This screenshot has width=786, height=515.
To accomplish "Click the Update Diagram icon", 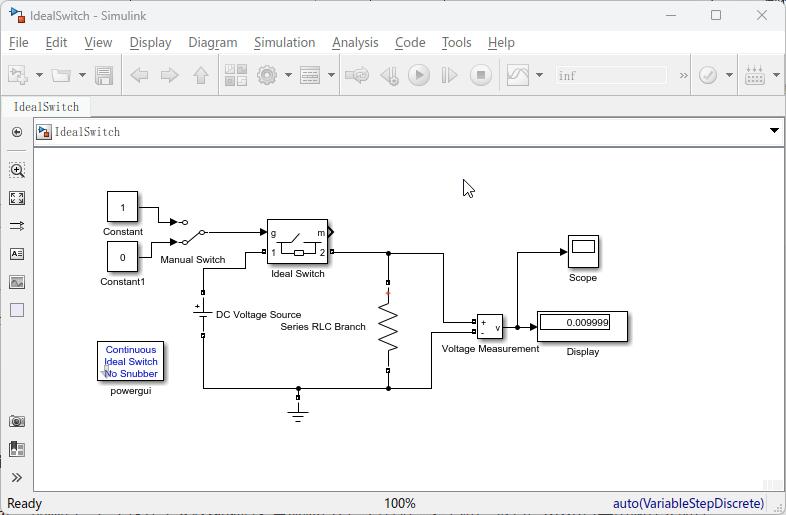I will click(357, 76).
